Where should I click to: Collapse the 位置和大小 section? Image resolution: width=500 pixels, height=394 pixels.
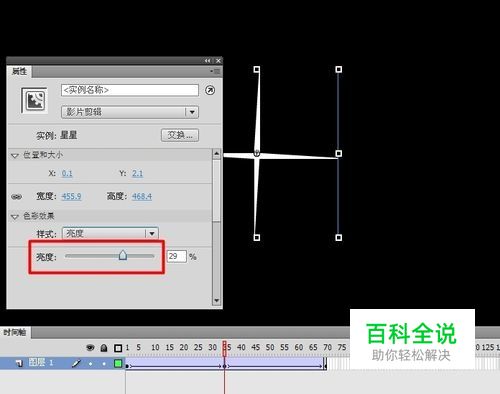pos(14,155)
